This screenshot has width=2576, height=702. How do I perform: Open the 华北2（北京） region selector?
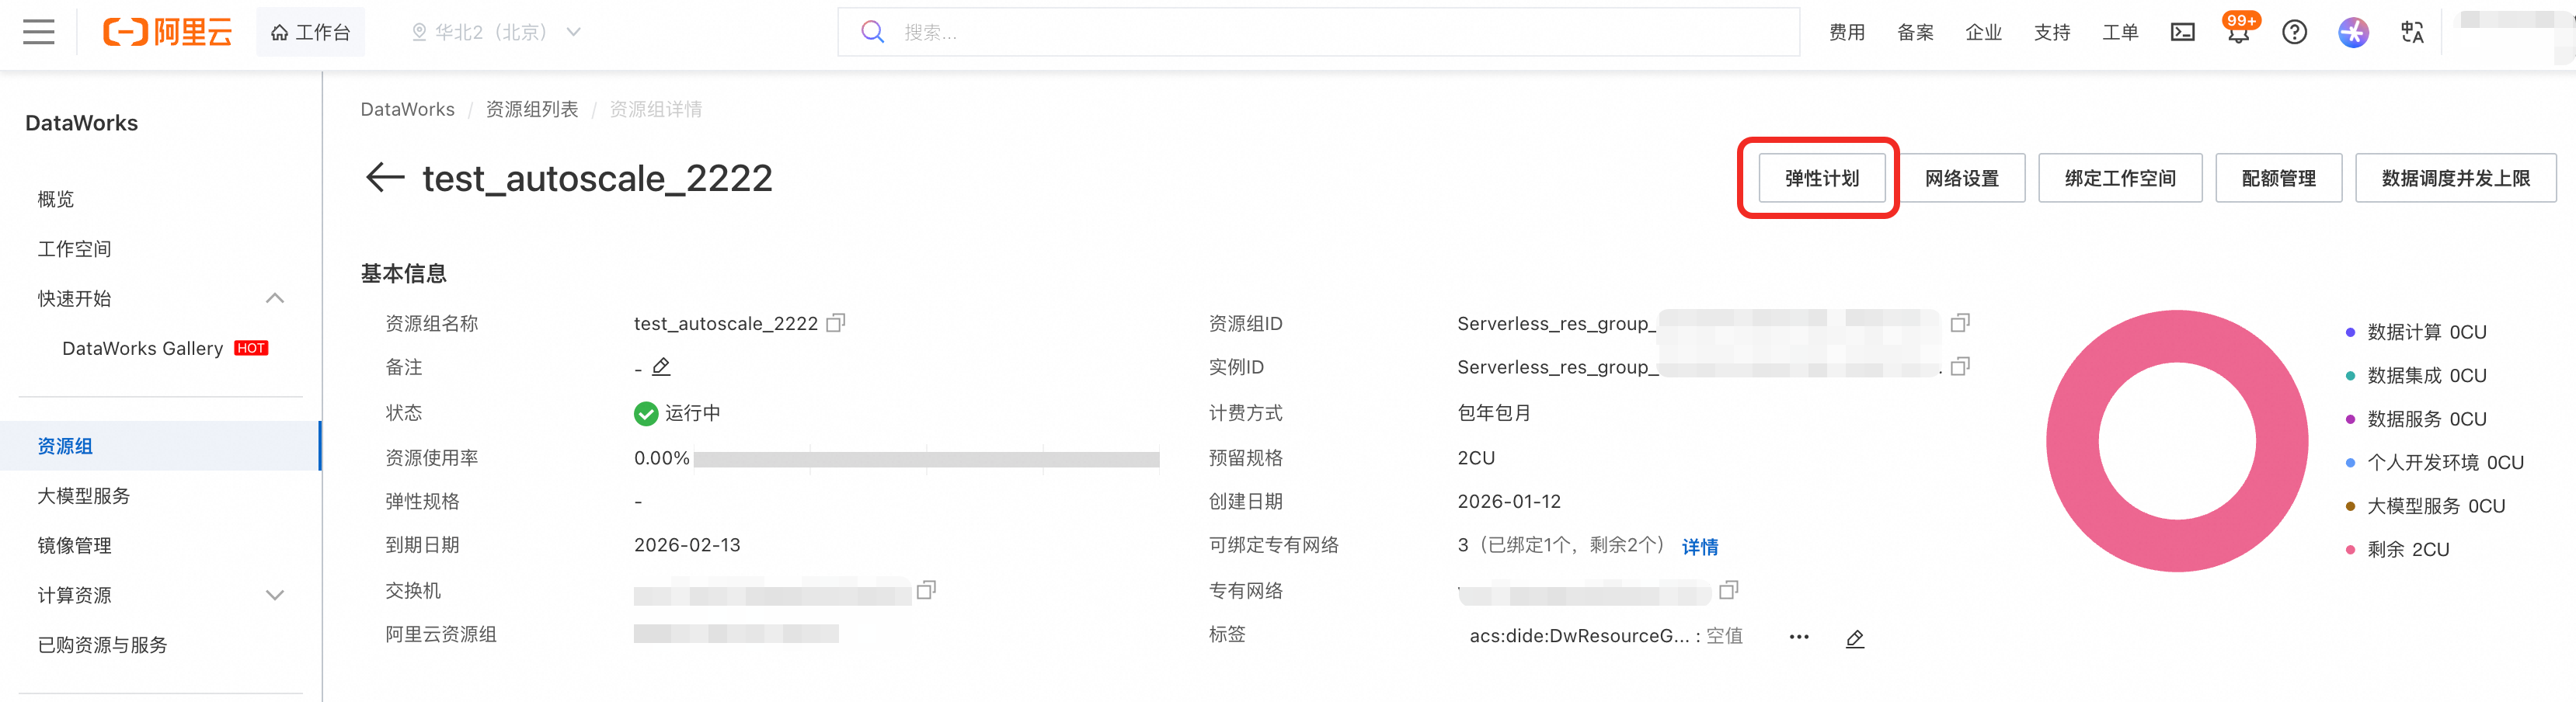pos(496,32)
